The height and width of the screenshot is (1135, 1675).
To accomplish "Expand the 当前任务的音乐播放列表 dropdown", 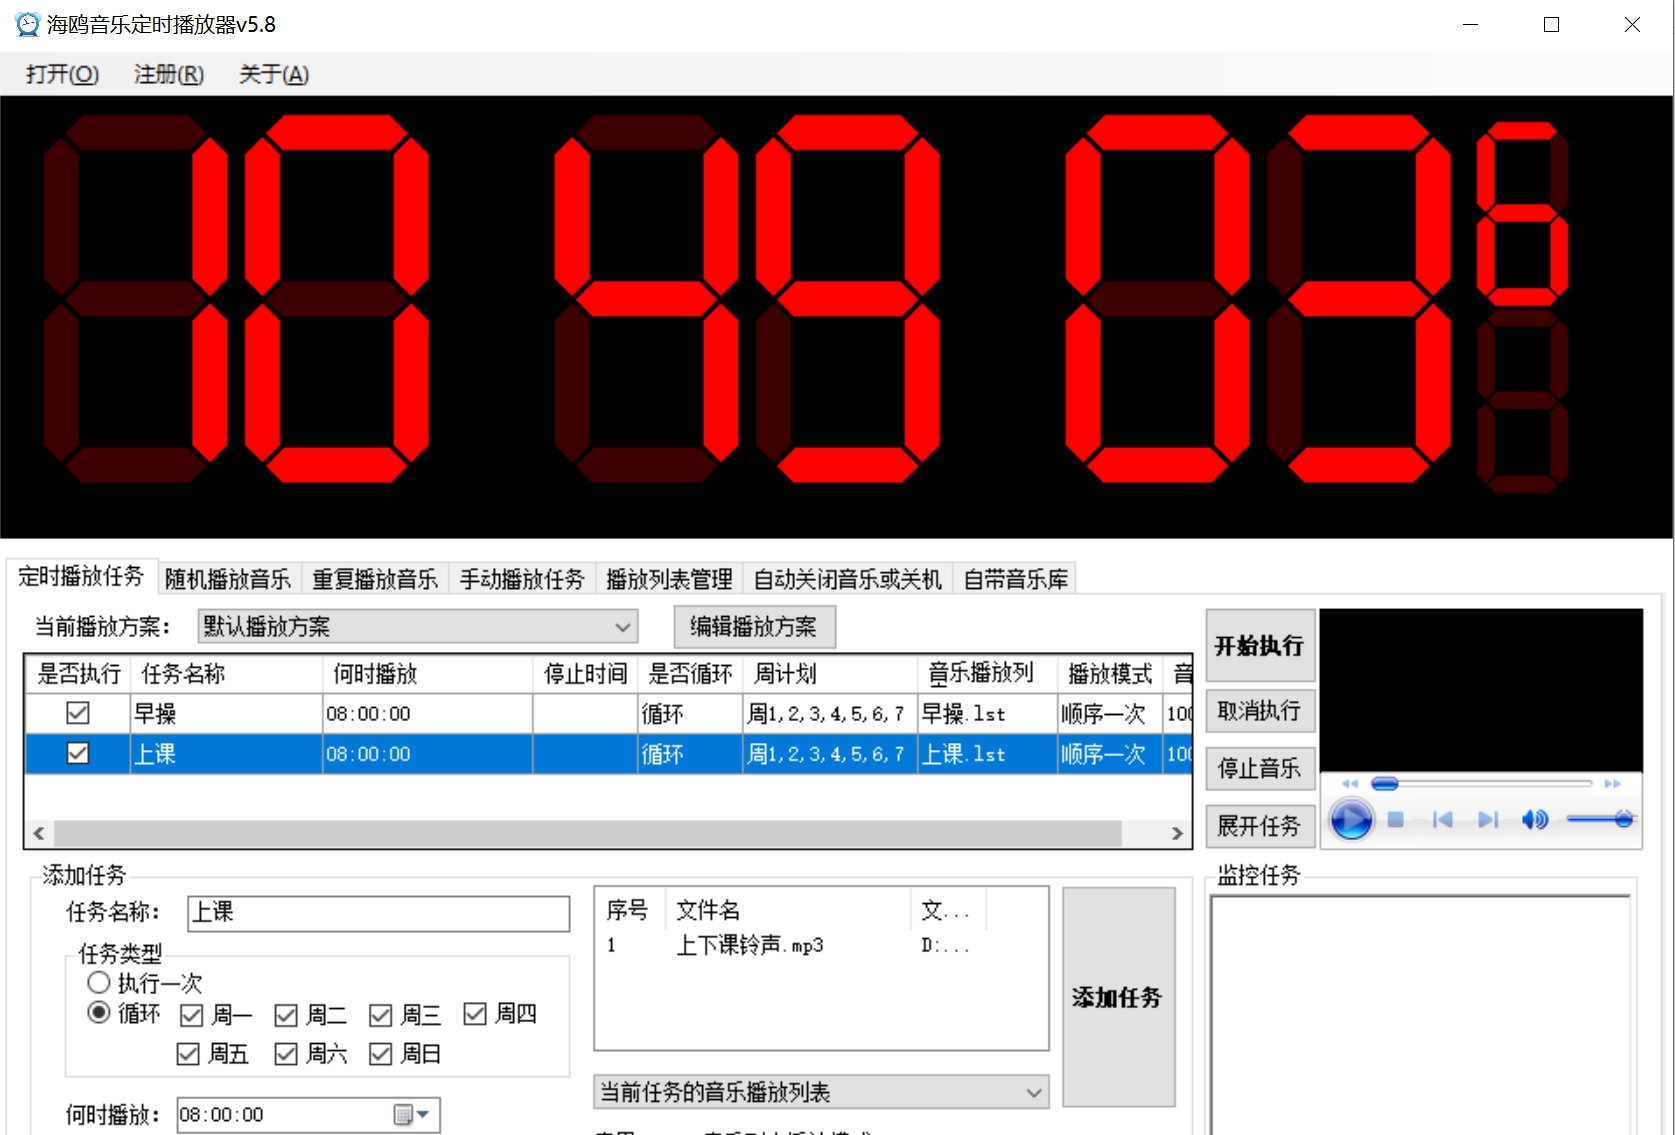I will [x=1033, y=1092].
